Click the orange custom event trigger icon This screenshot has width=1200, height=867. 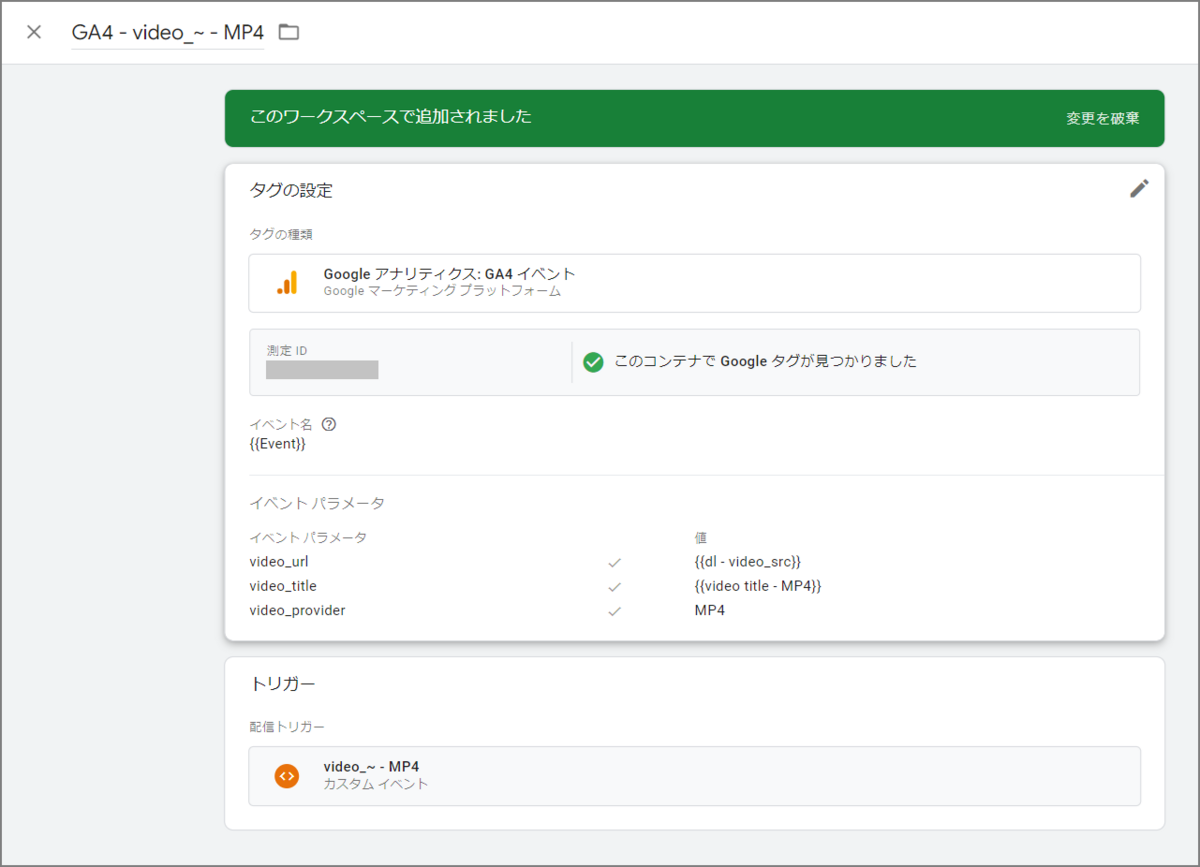[287, 776]
